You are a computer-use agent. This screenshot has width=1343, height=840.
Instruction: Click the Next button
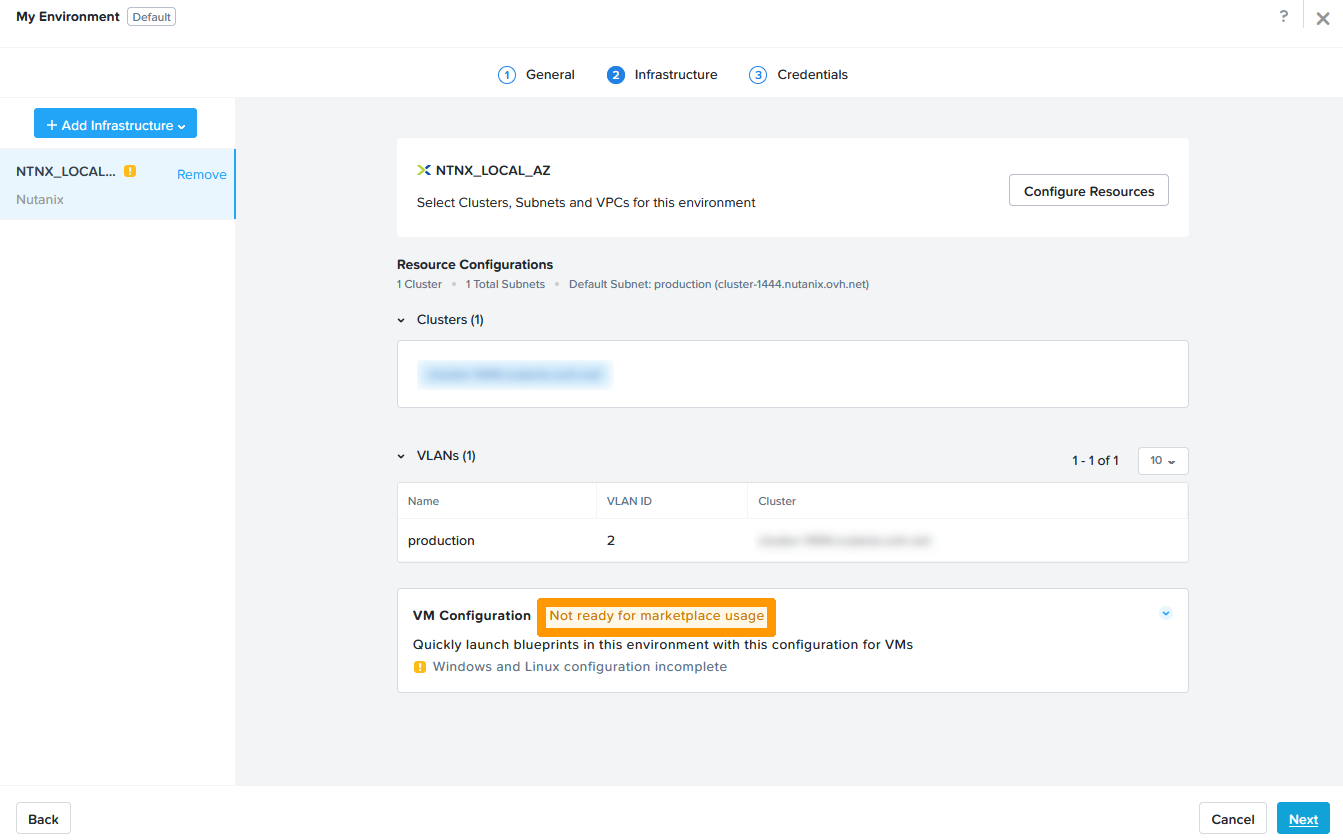[x=1303, y=818]
